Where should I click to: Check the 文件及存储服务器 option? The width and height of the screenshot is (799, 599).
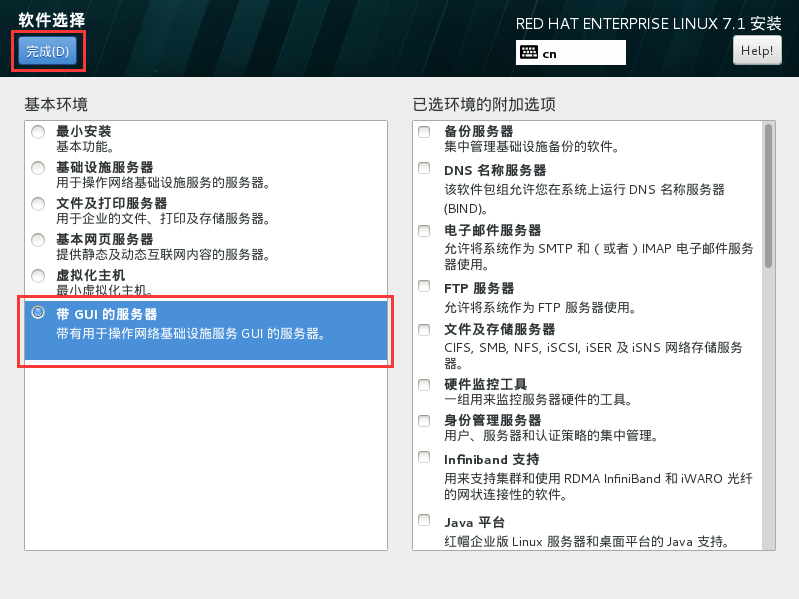click(425, 329)
